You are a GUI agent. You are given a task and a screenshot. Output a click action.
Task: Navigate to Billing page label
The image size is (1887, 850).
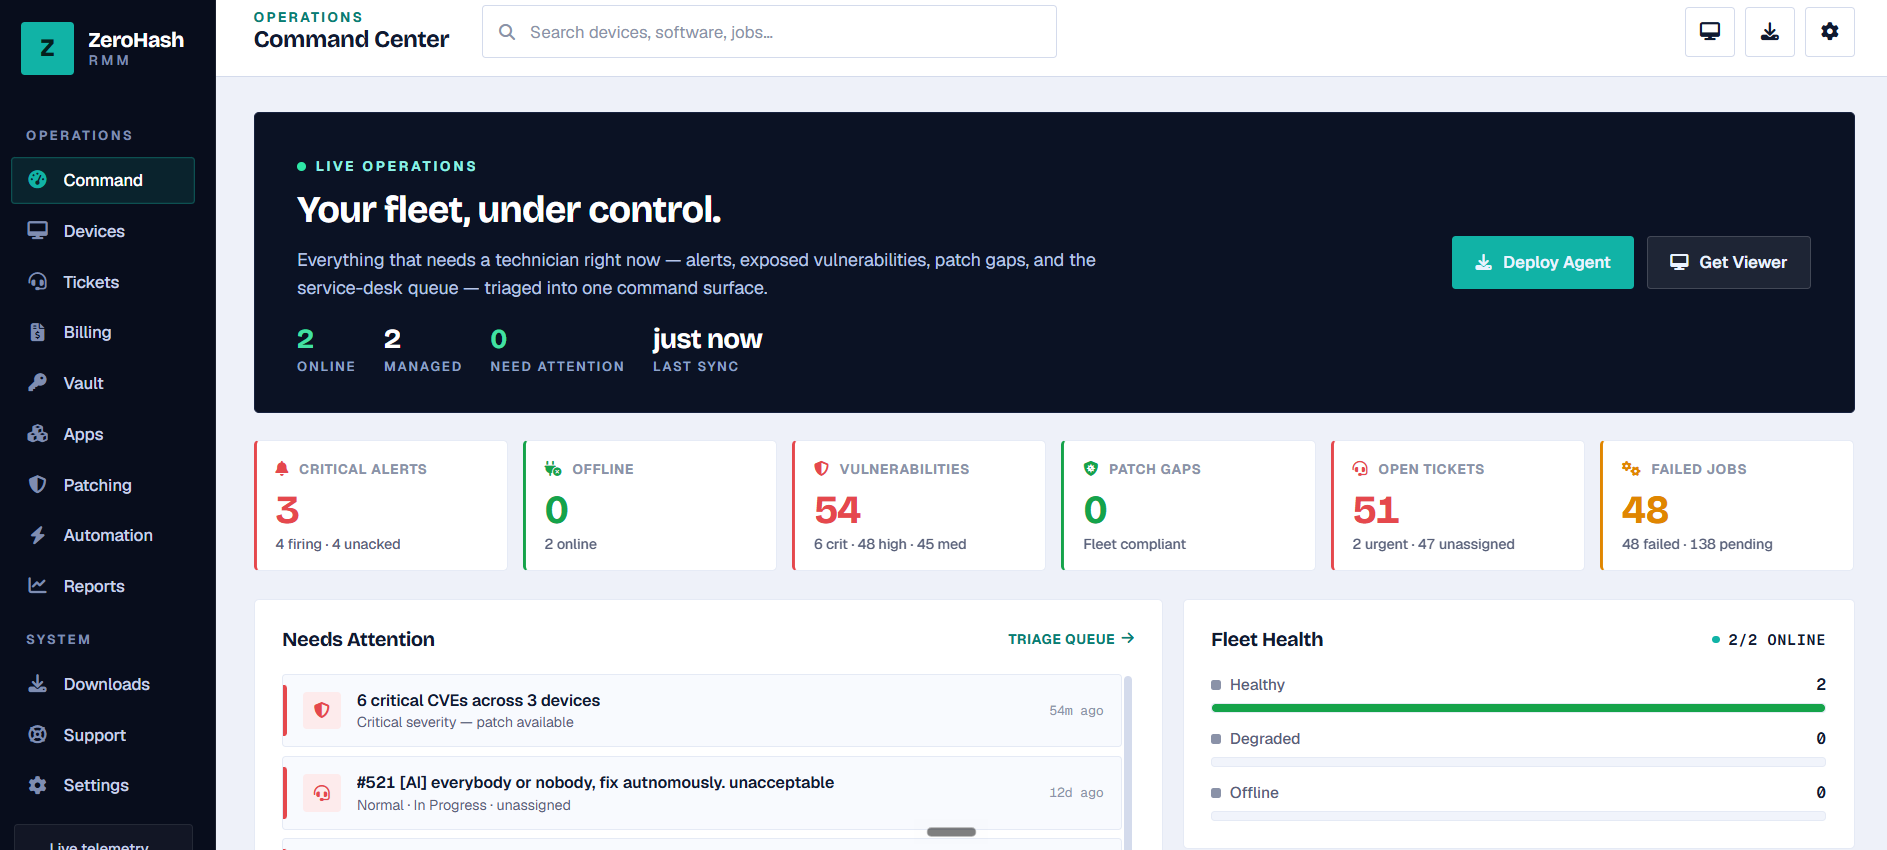(x=87, y=332)
